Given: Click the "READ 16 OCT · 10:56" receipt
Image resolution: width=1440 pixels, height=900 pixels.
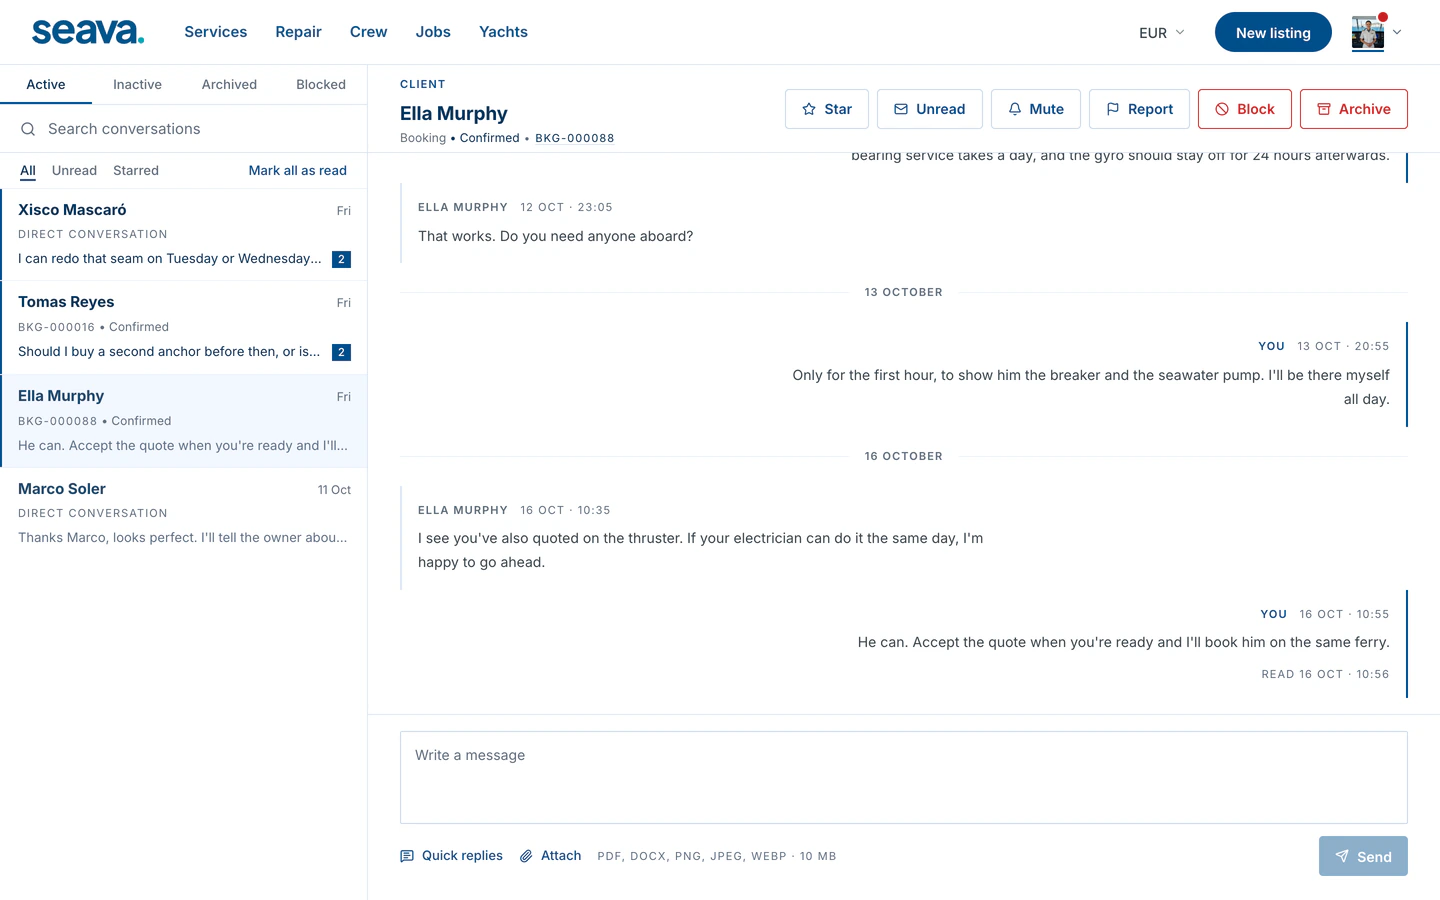Looking at the screenshot, I should 1325,674.
